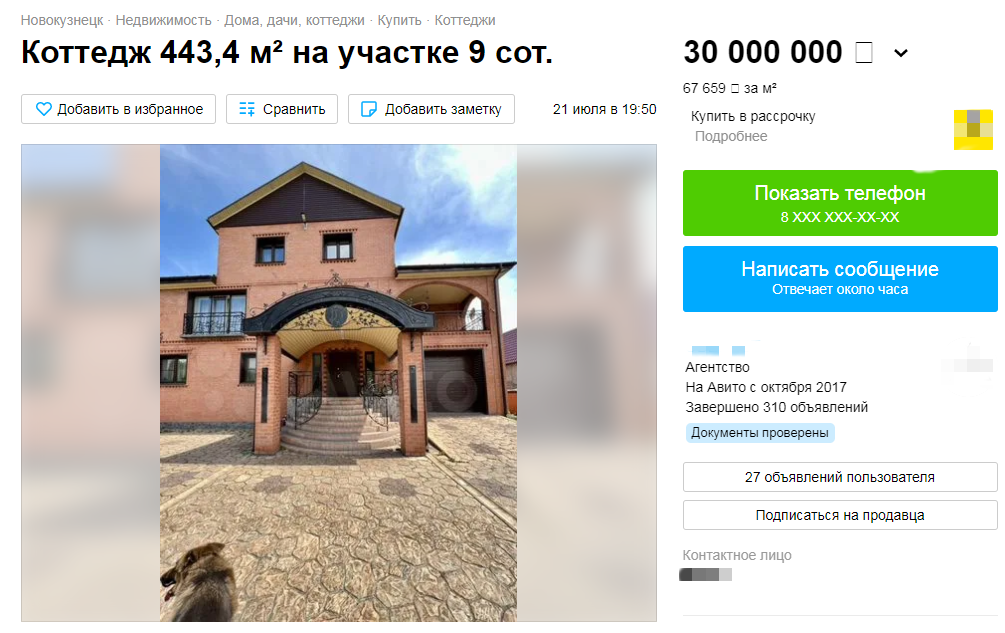Open 27 объявлений пользователя
Screen dimensions: 1005x633
coord(840,477)
